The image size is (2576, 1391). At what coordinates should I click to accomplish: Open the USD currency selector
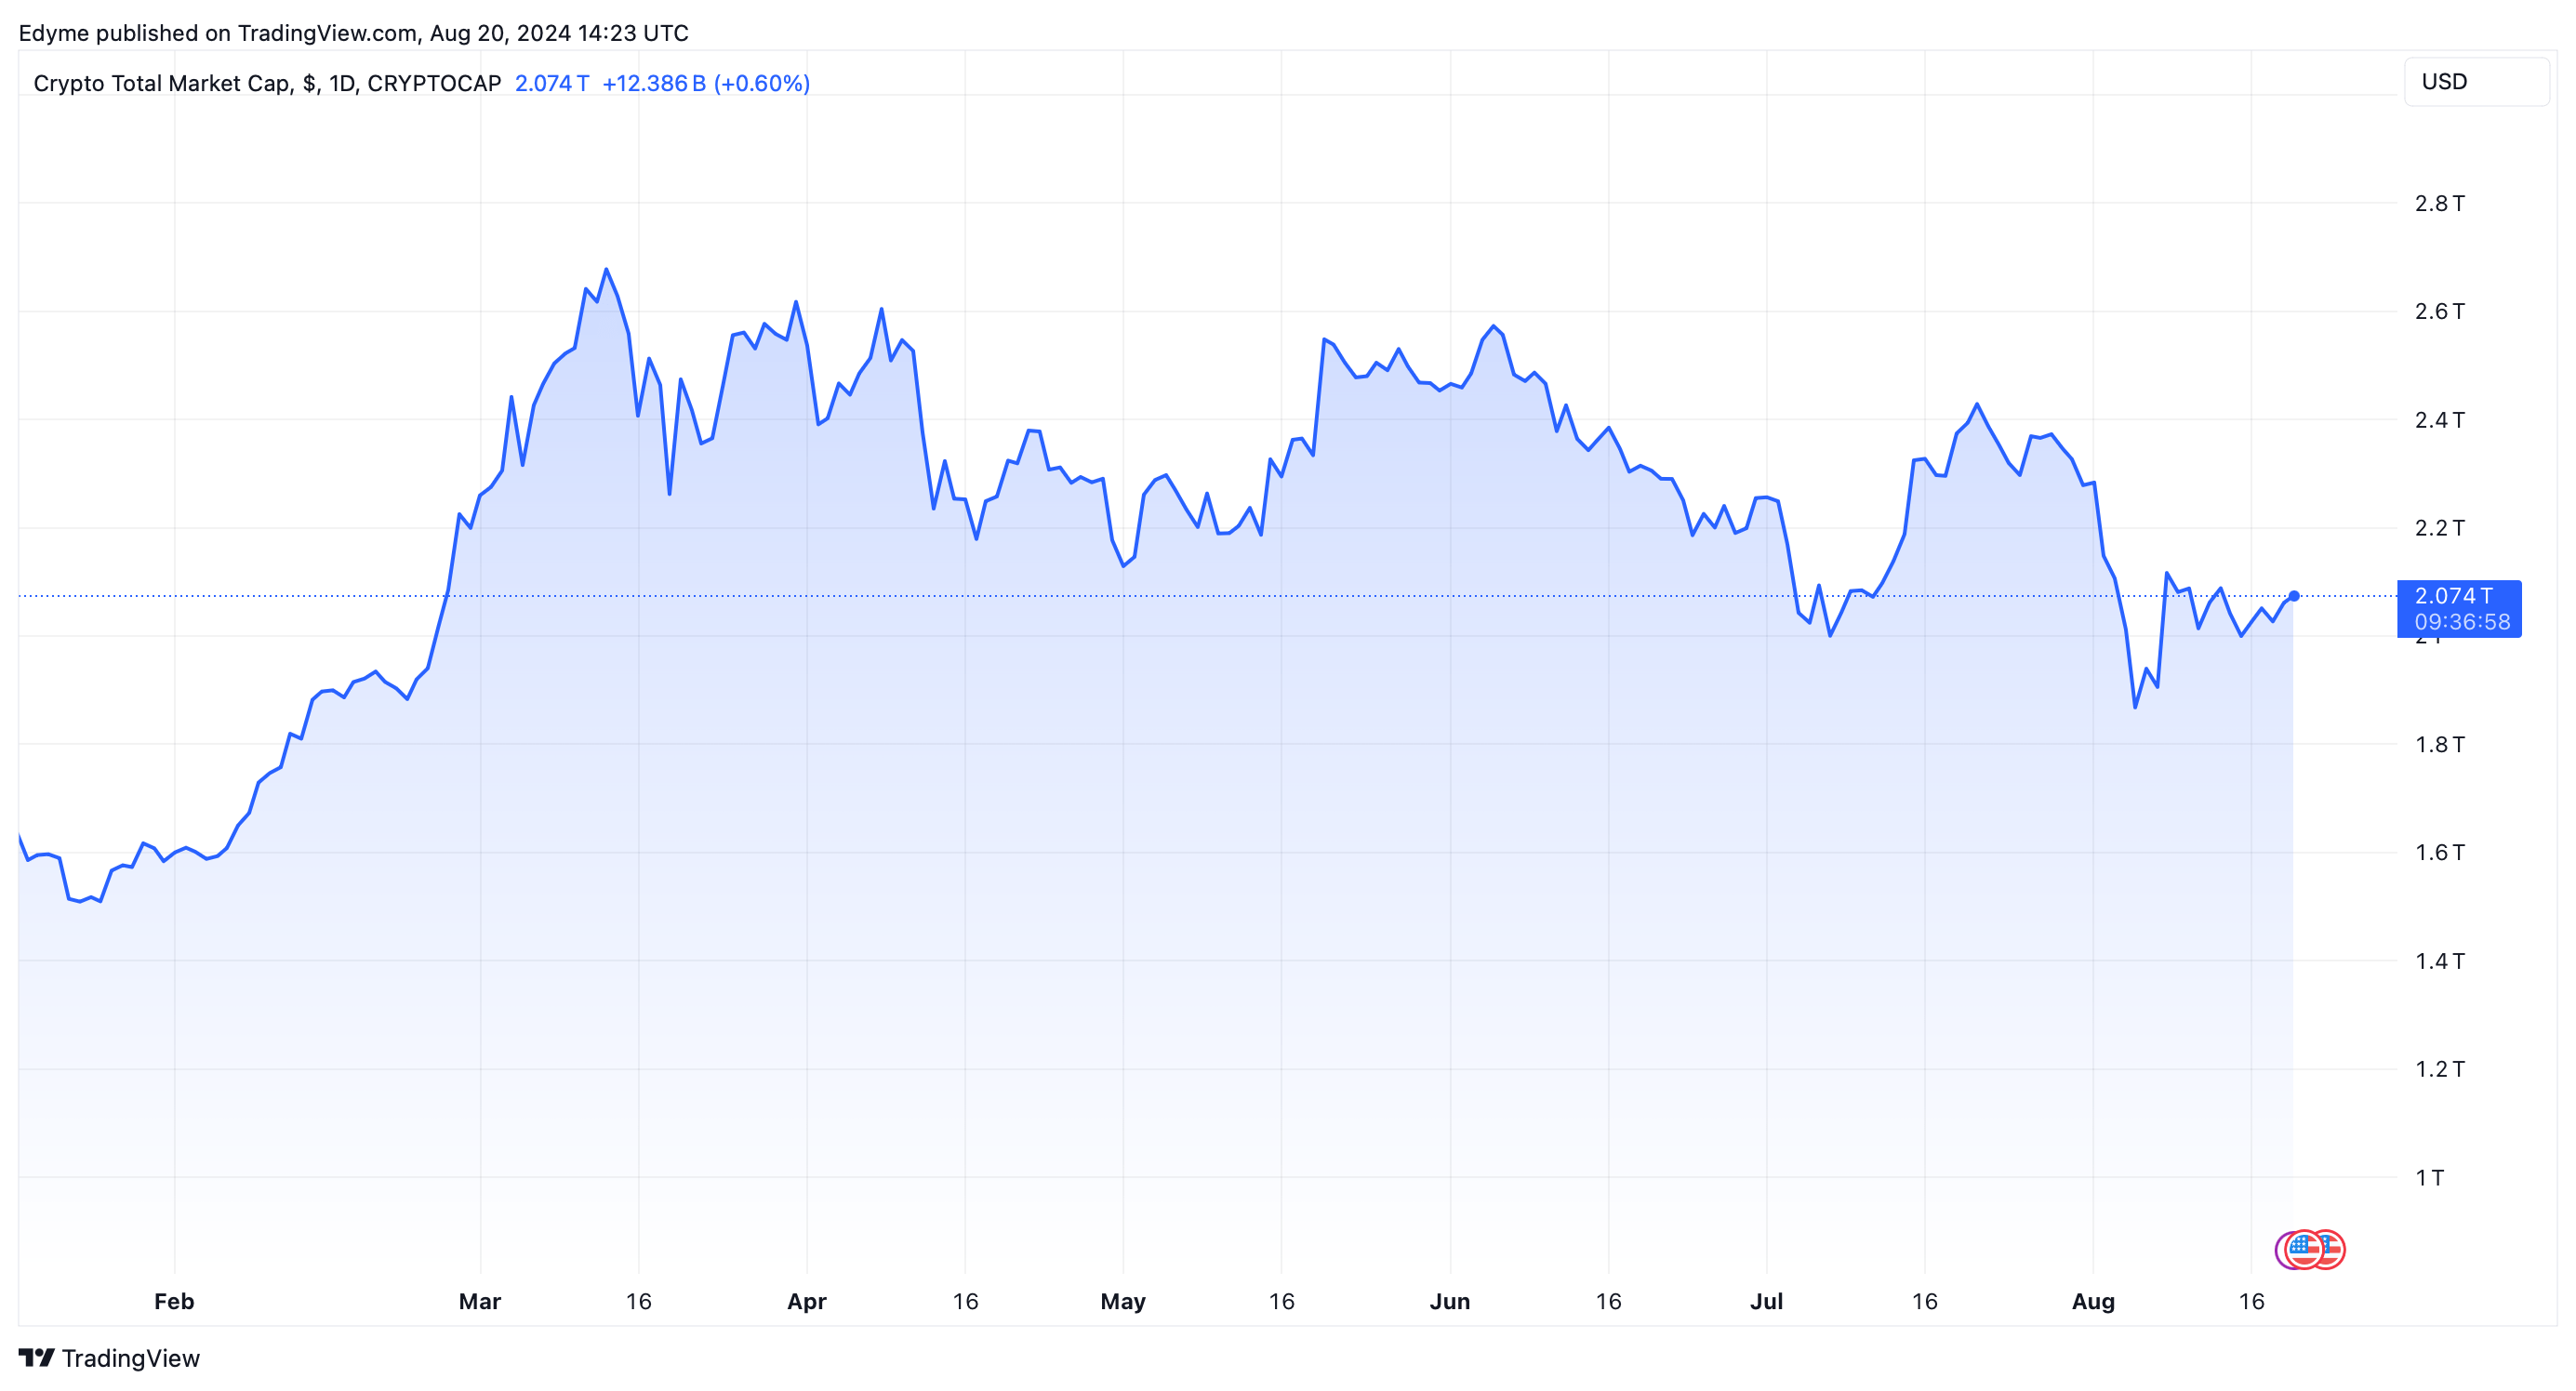point(2476,82)
